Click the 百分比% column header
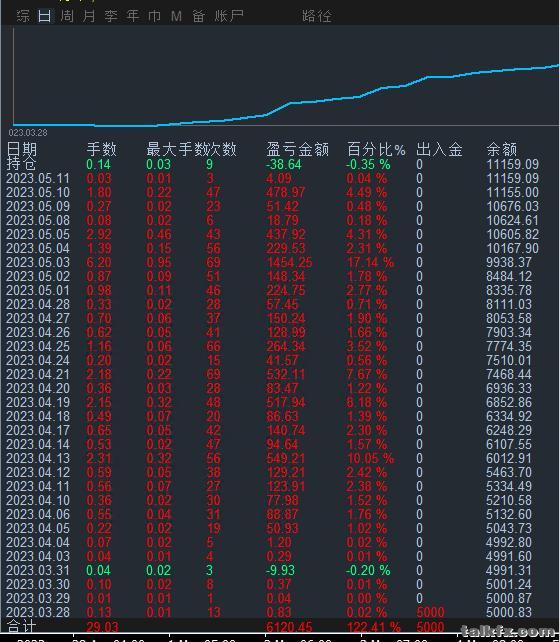This screenshot has height=642, width=559. (x=376, y=149)
